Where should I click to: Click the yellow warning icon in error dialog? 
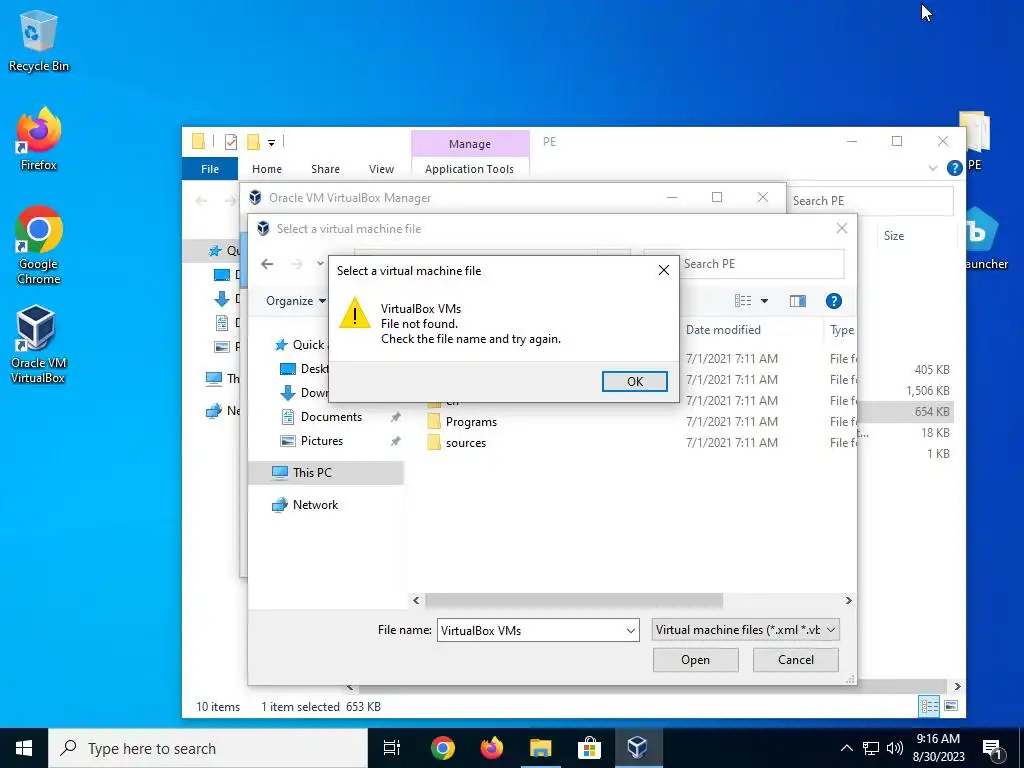coord(355,313)
